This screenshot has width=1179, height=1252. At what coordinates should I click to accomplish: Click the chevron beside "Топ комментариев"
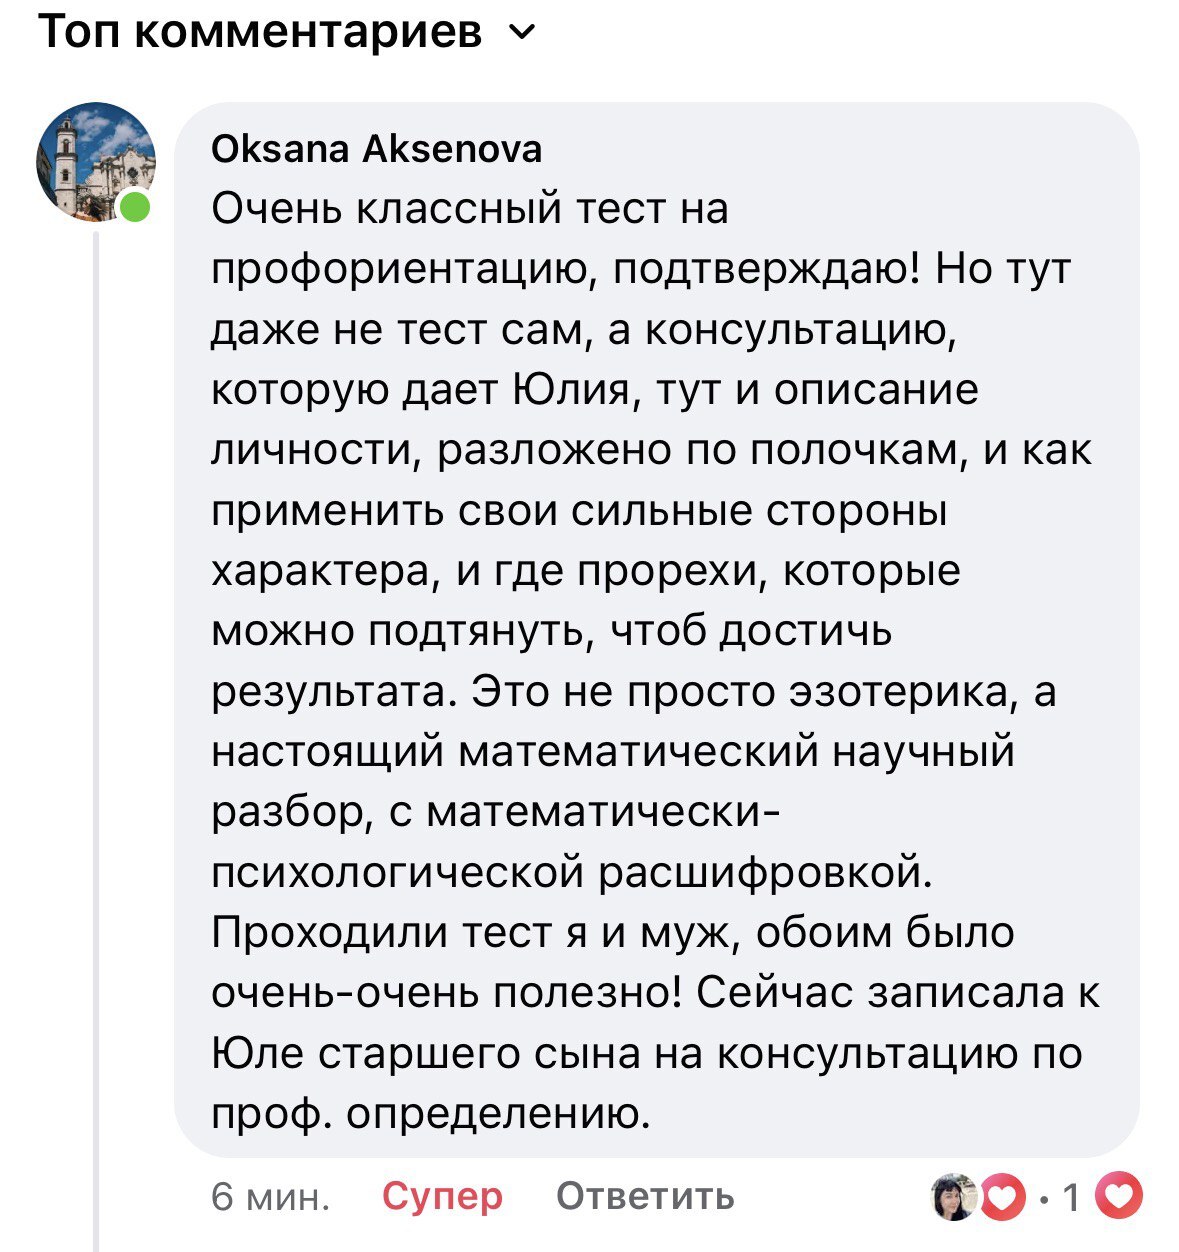pos(522,34)
